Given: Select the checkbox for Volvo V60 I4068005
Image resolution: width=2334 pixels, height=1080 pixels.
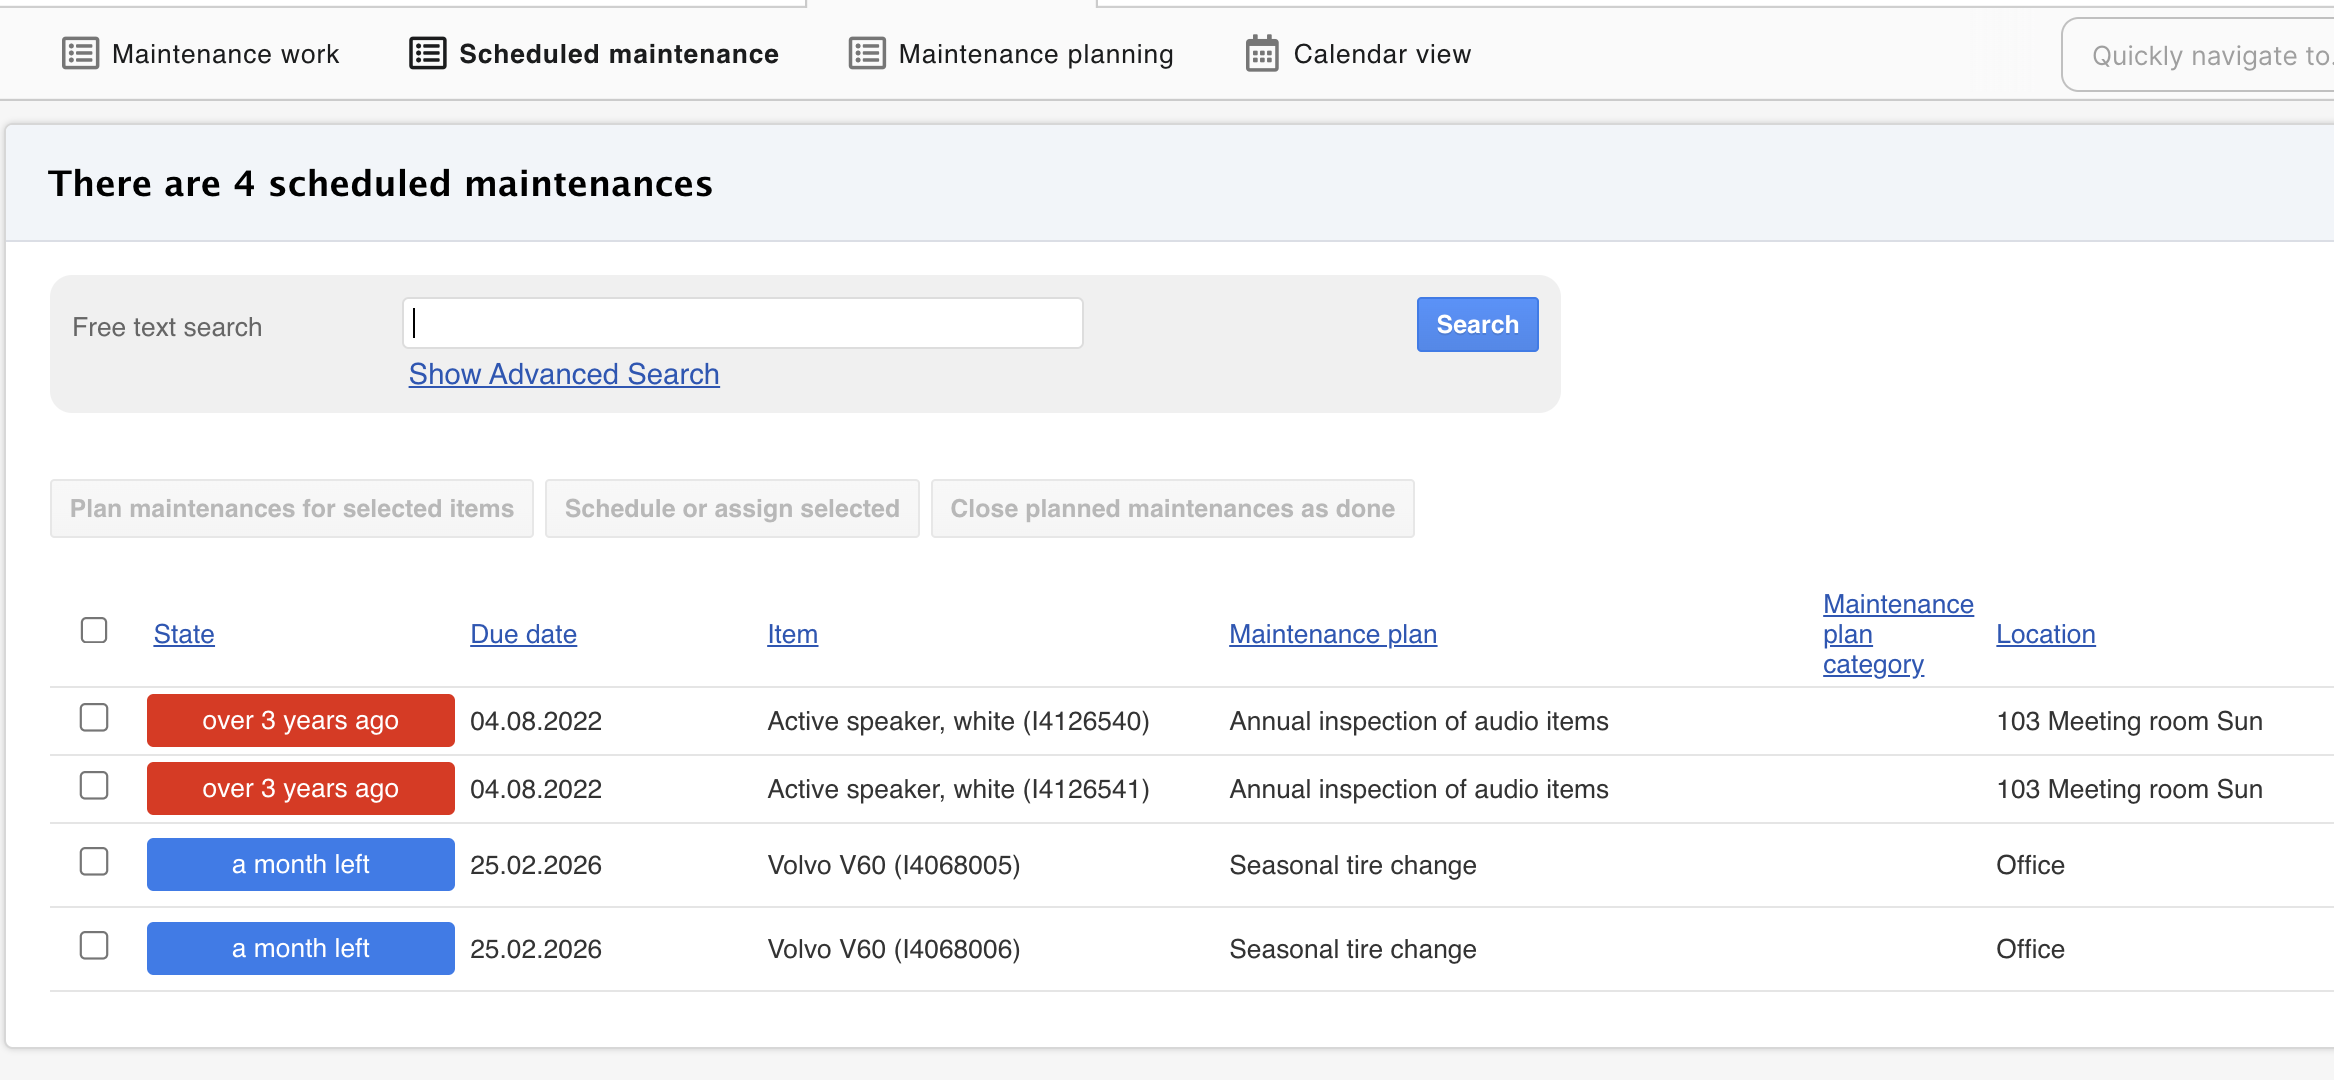Looking at the screenshot, I should (x=94, y=862).
